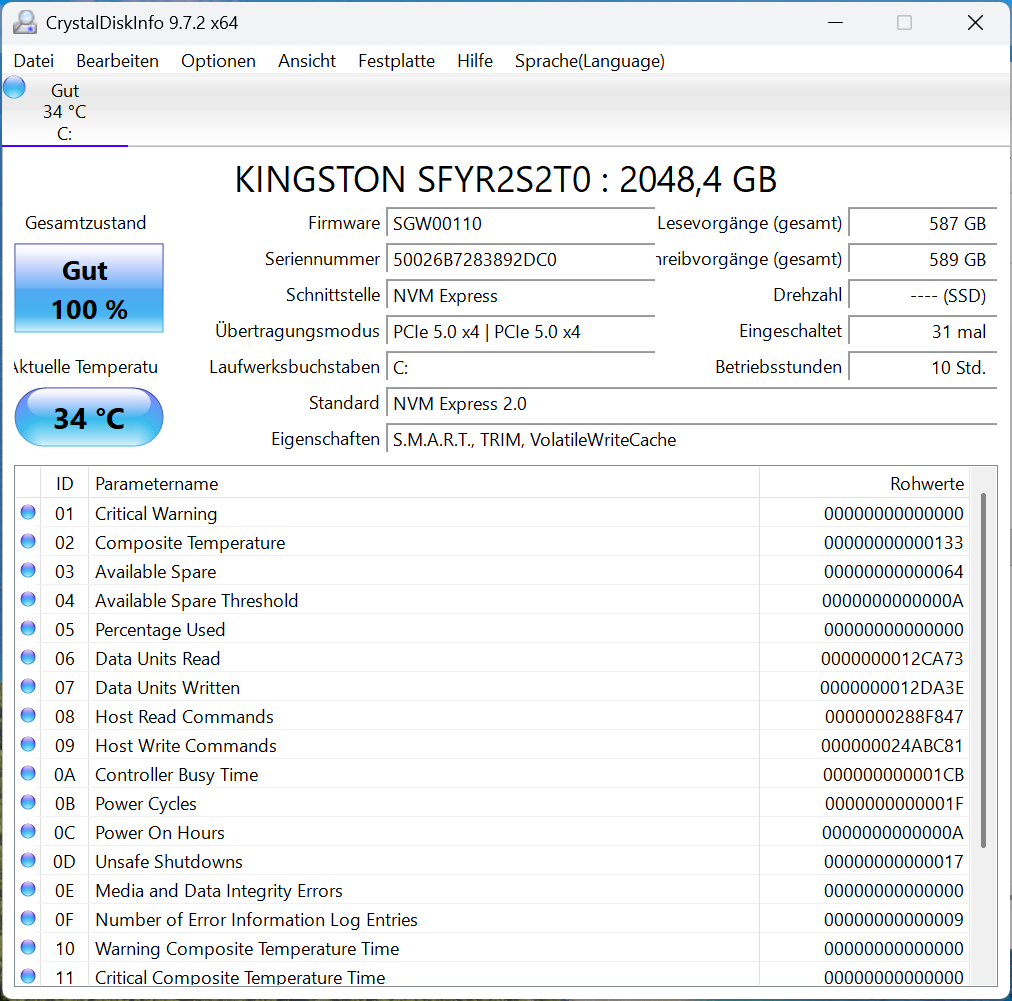Click the Betriebsstunden value 10 Std.
Screen dimensions: 1012x1001
tap(922, 368)
